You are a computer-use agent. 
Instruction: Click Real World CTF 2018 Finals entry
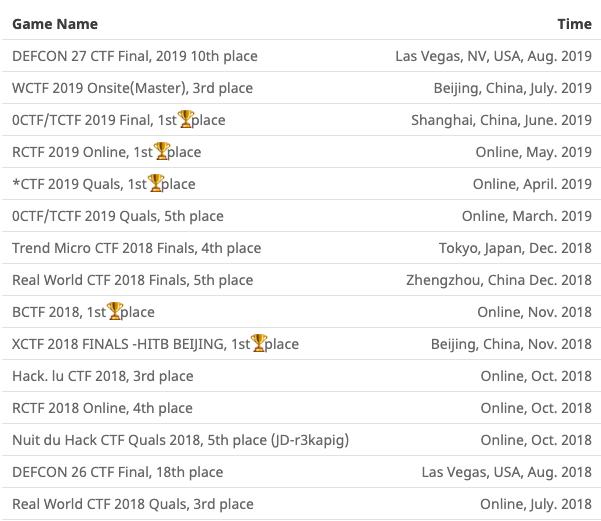point(132,280)
